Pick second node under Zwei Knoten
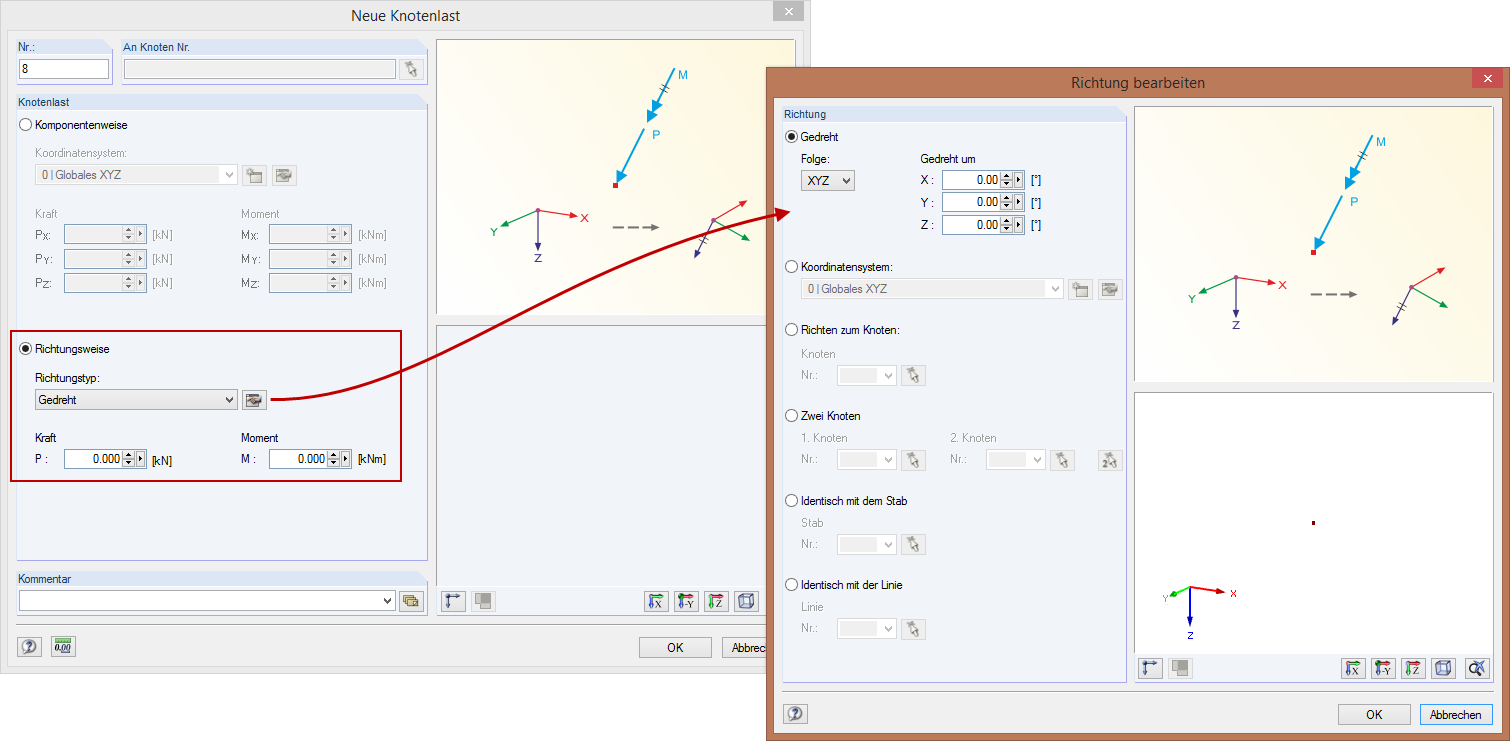The image size is (1510, 741). pos(1063,459)
